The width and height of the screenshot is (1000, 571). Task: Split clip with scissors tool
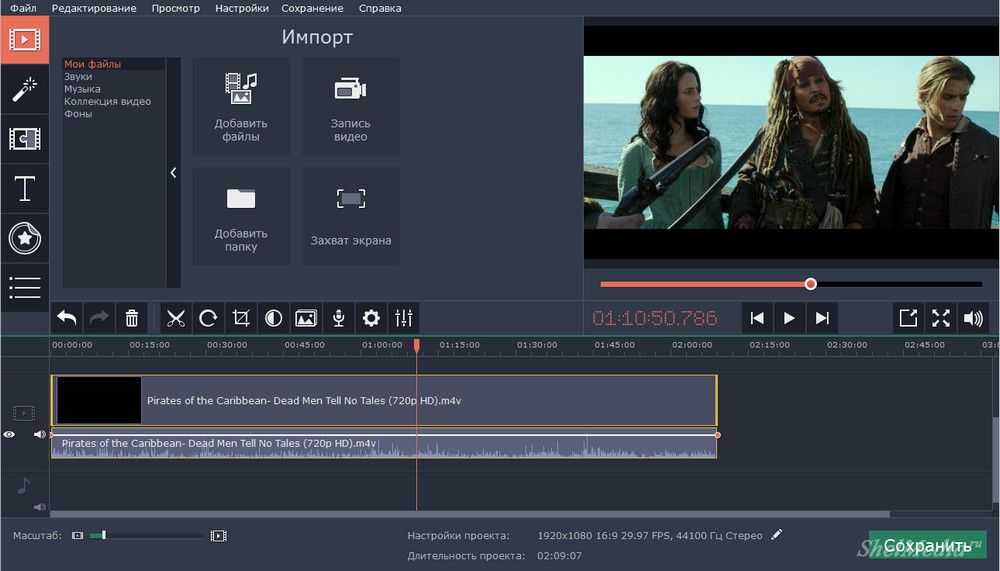pyautogui.click(x=175, y=318)
